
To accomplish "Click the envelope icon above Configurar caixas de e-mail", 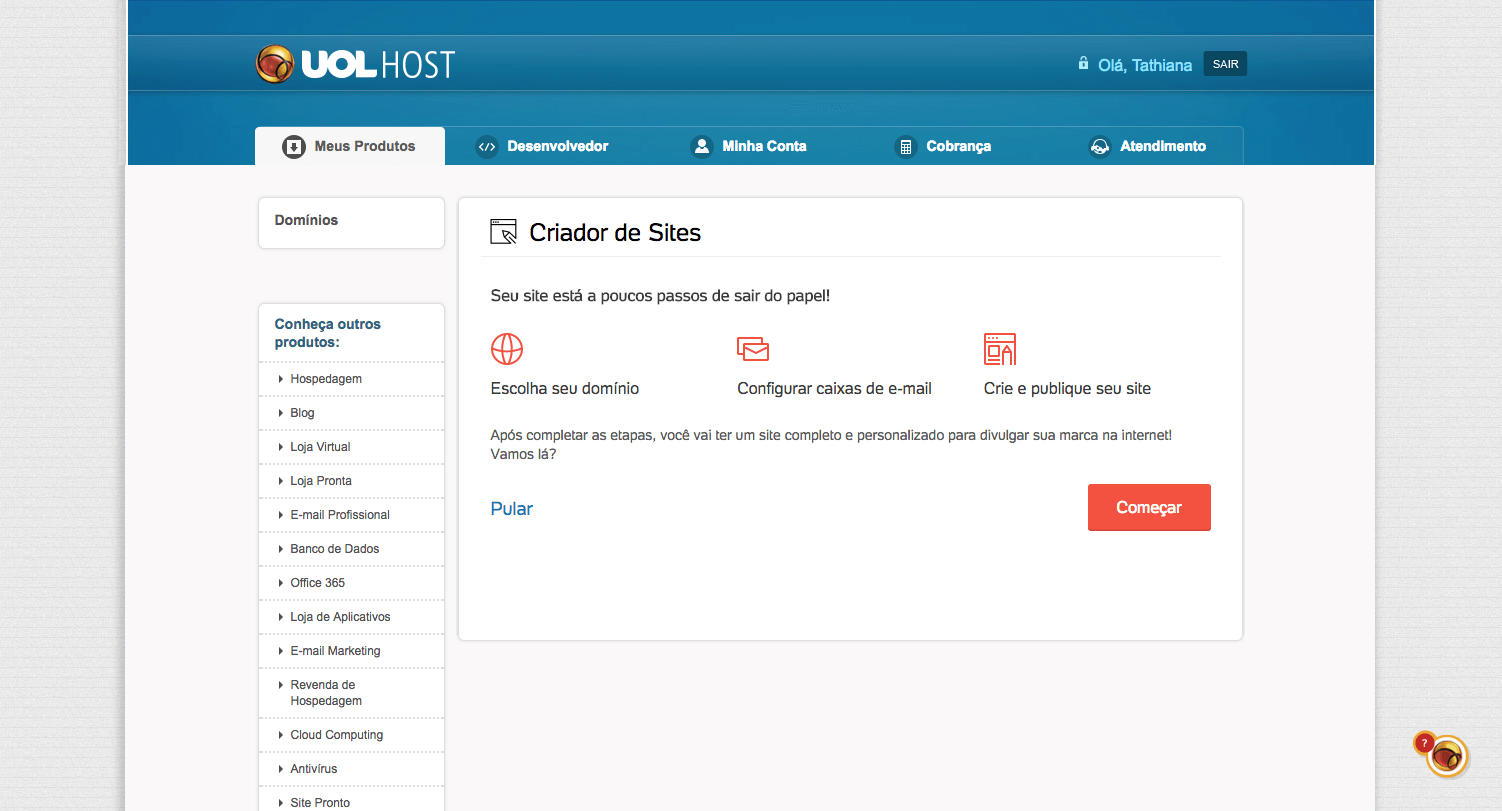I will [x=753, y=349].
